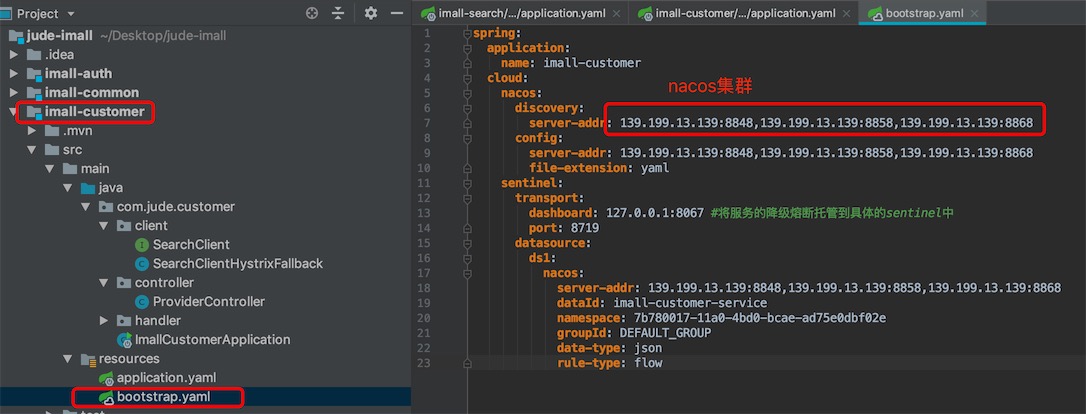Click line number 20 in gutter
Screen dimensions: 1086x414
pyautogui.click(x=423, y=318)
